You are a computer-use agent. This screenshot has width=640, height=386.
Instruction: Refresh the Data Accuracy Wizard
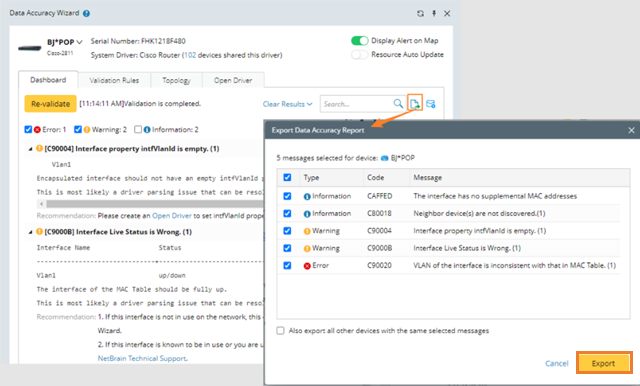point(420,13)
